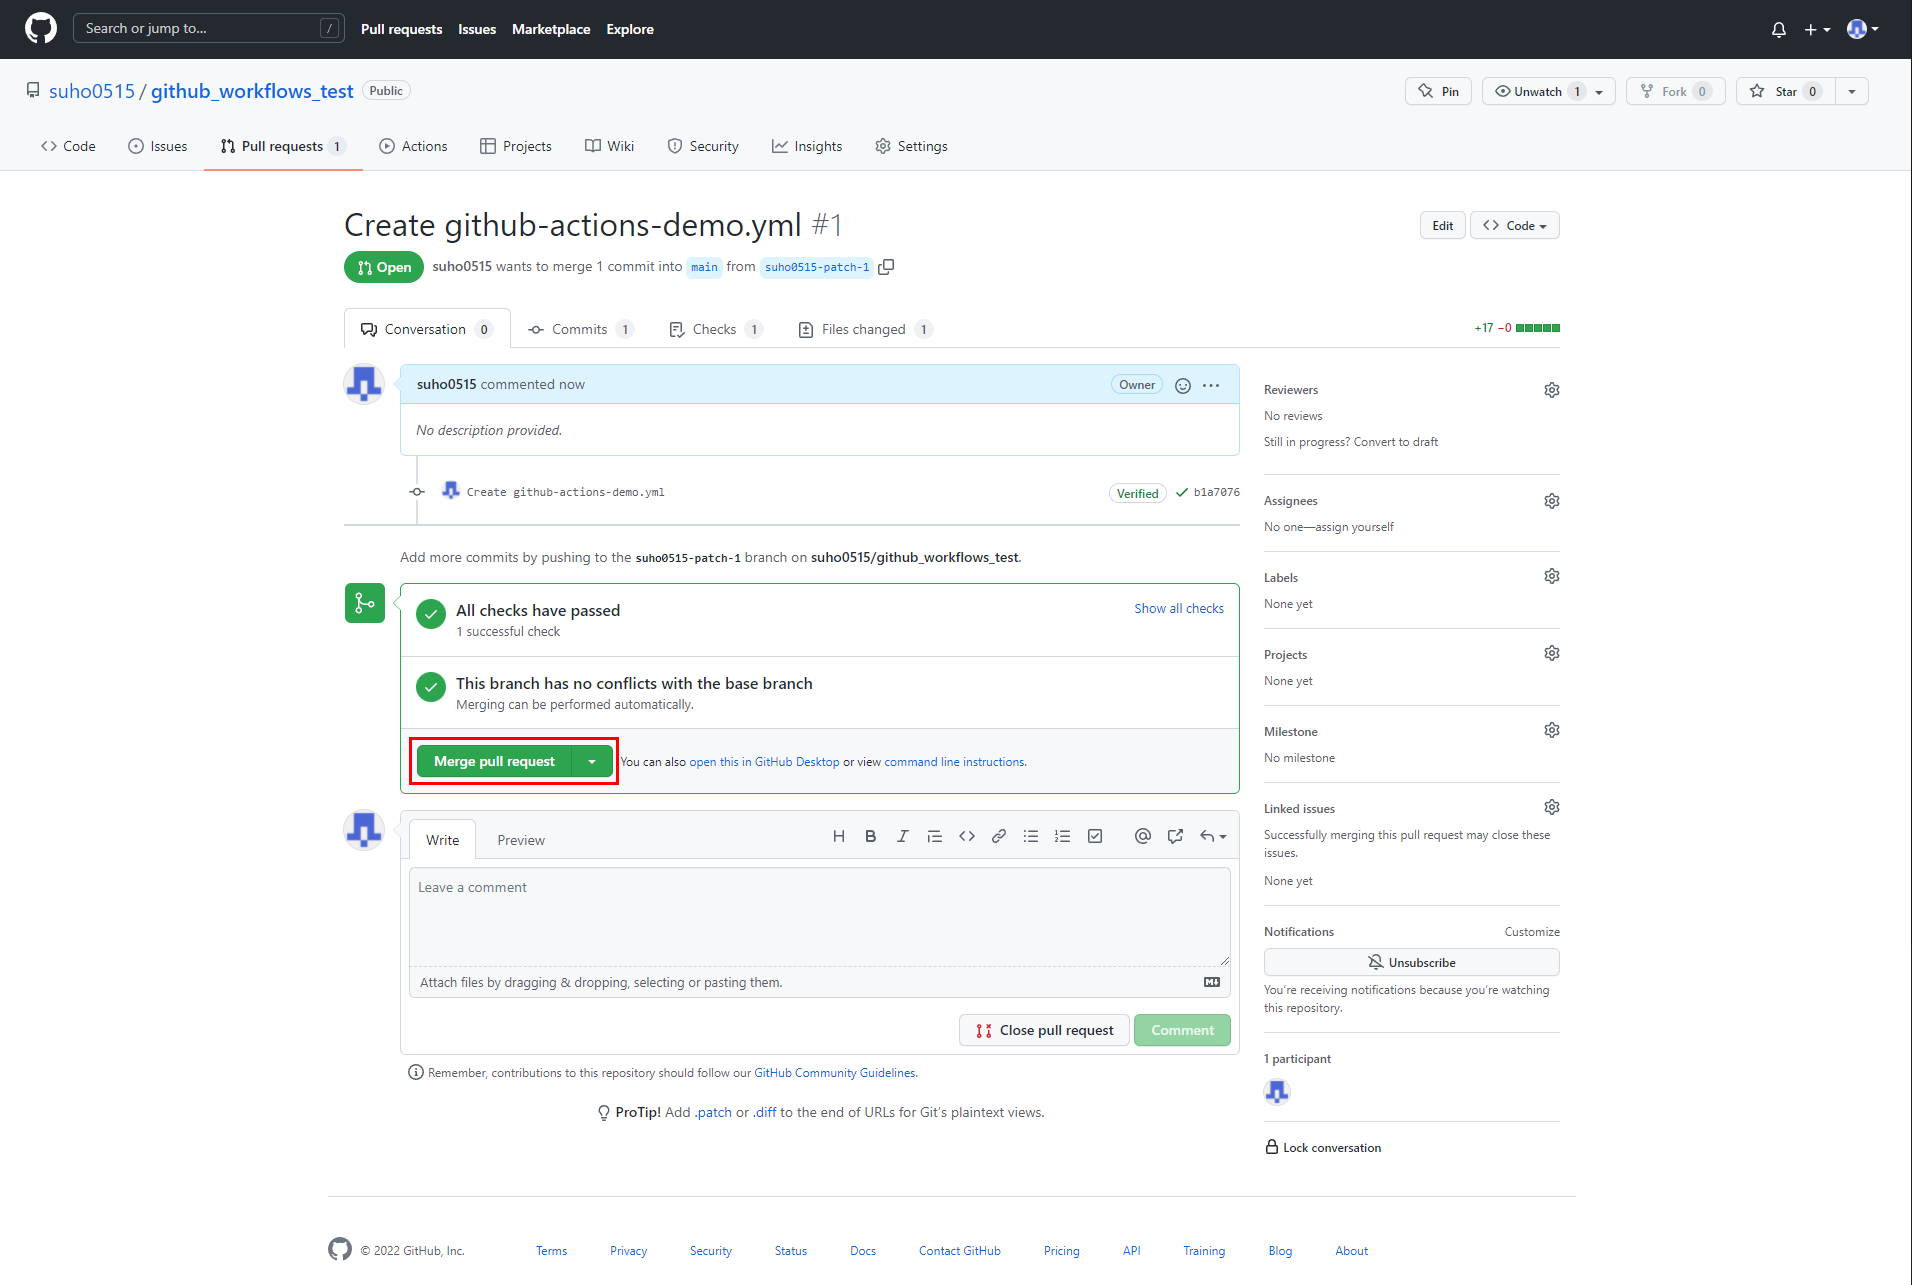
Task: Focus the Search or jump to field
Action: click(209, 28)
